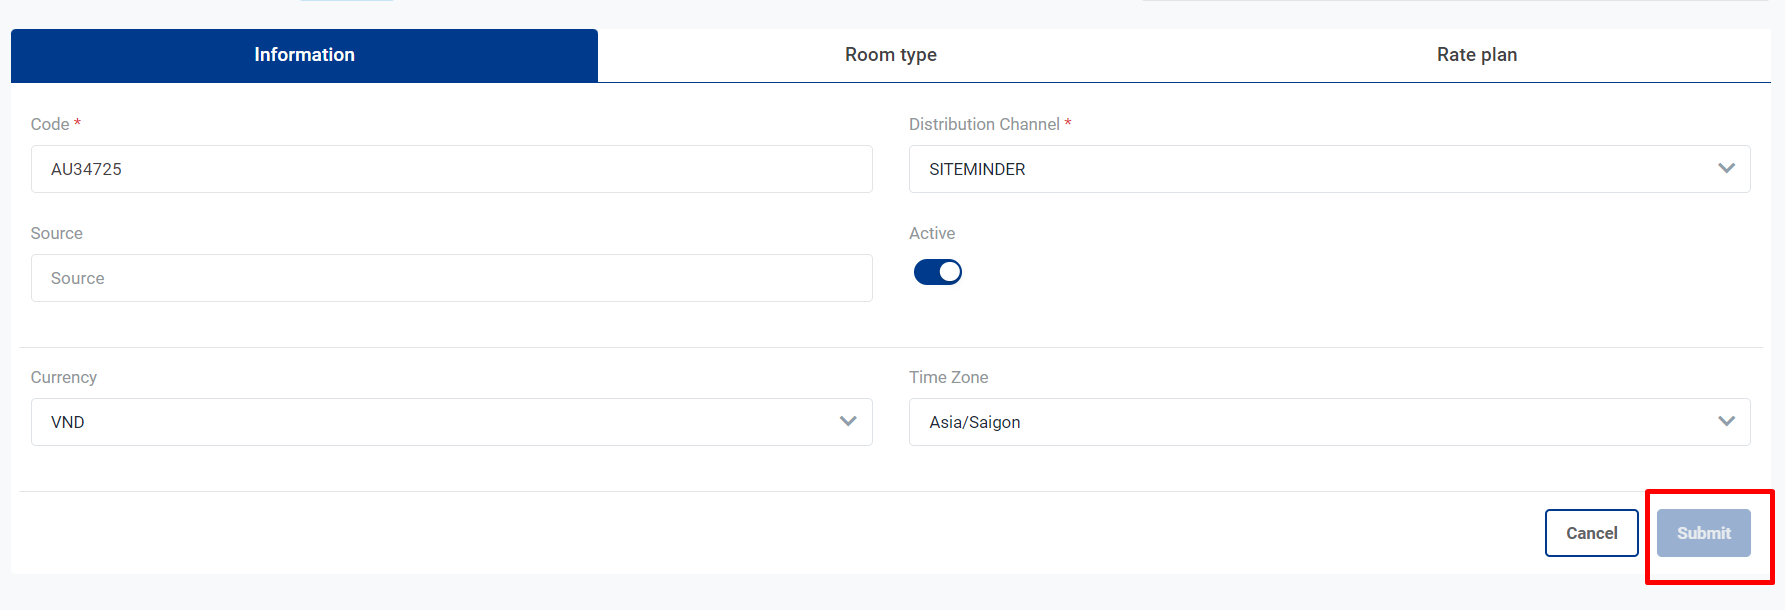This screenshot has height=610, width=1785.
Task: Switch to the Information tab
Action: pyautogui.click(x=304, y=55)
